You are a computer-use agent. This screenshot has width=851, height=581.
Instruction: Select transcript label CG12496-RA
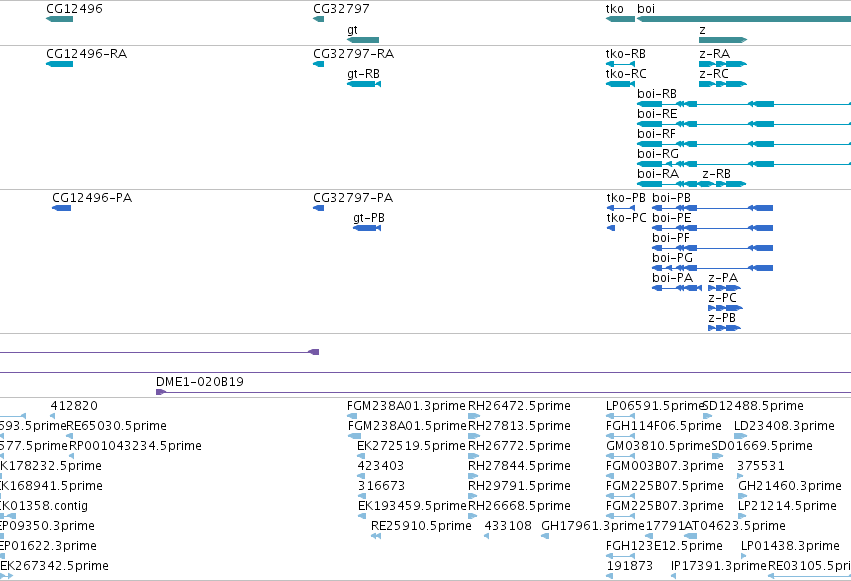[87, 54]
